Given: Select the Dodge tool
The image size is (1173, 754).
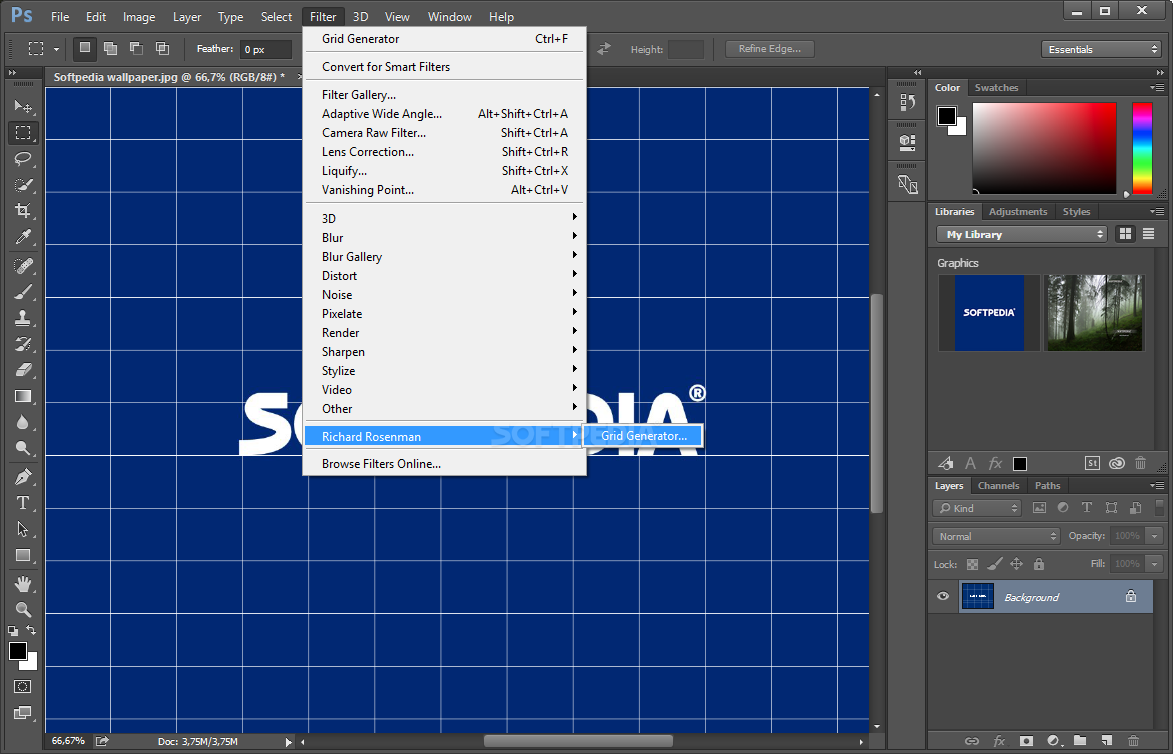Looking at the screenshot, I should (23, 448).
